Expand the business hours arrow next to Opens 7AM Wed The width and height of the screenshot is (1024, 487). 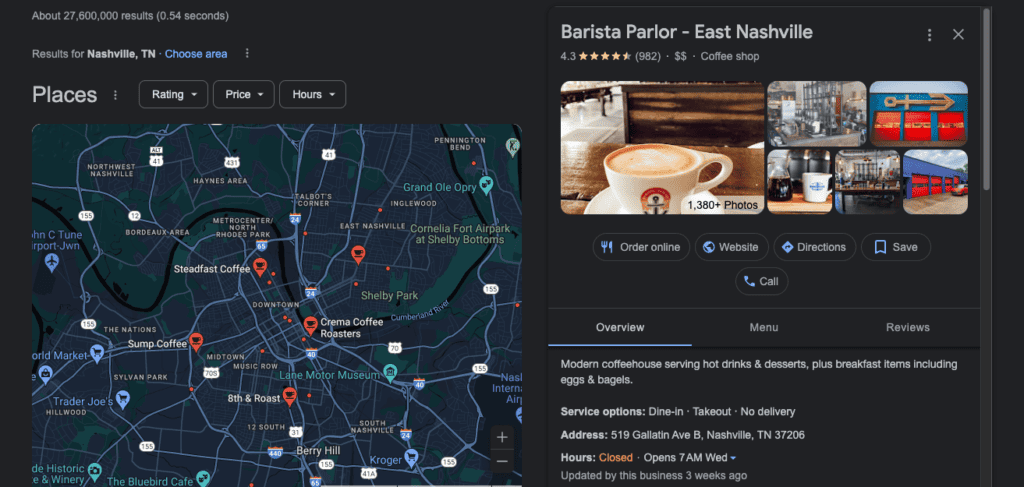tap(733, 458)
